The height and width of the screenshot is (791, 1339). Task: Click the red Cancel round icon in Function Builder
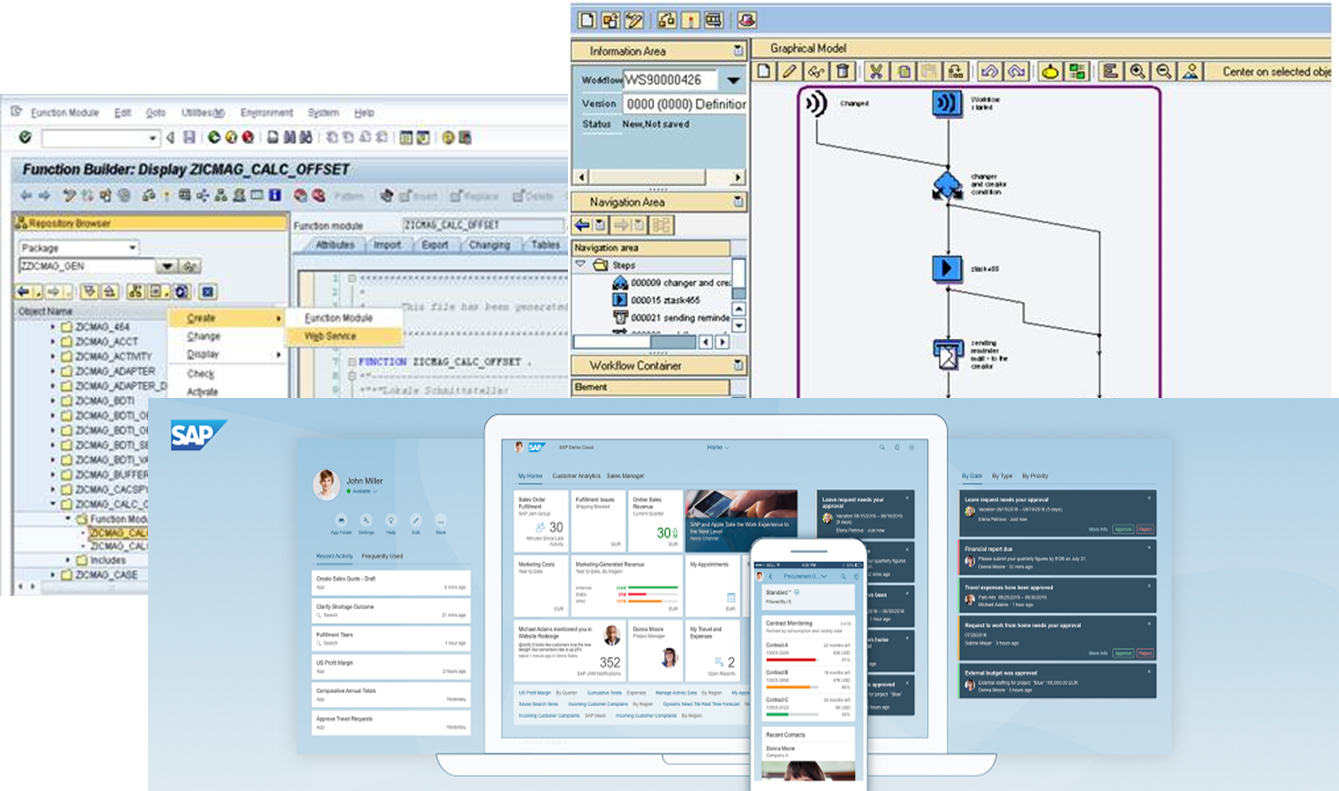(x=247, y=138)
